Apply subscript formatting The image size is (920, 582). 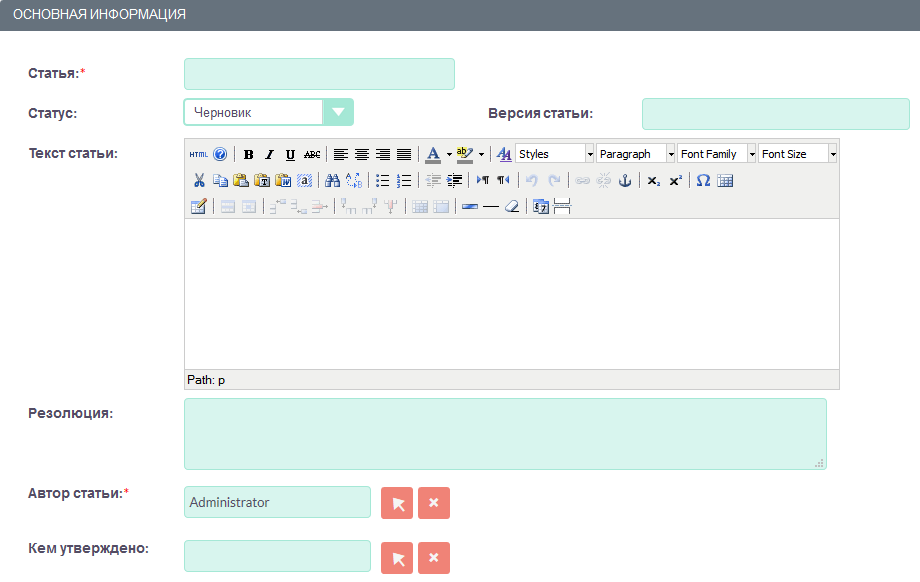coord(653,181)
